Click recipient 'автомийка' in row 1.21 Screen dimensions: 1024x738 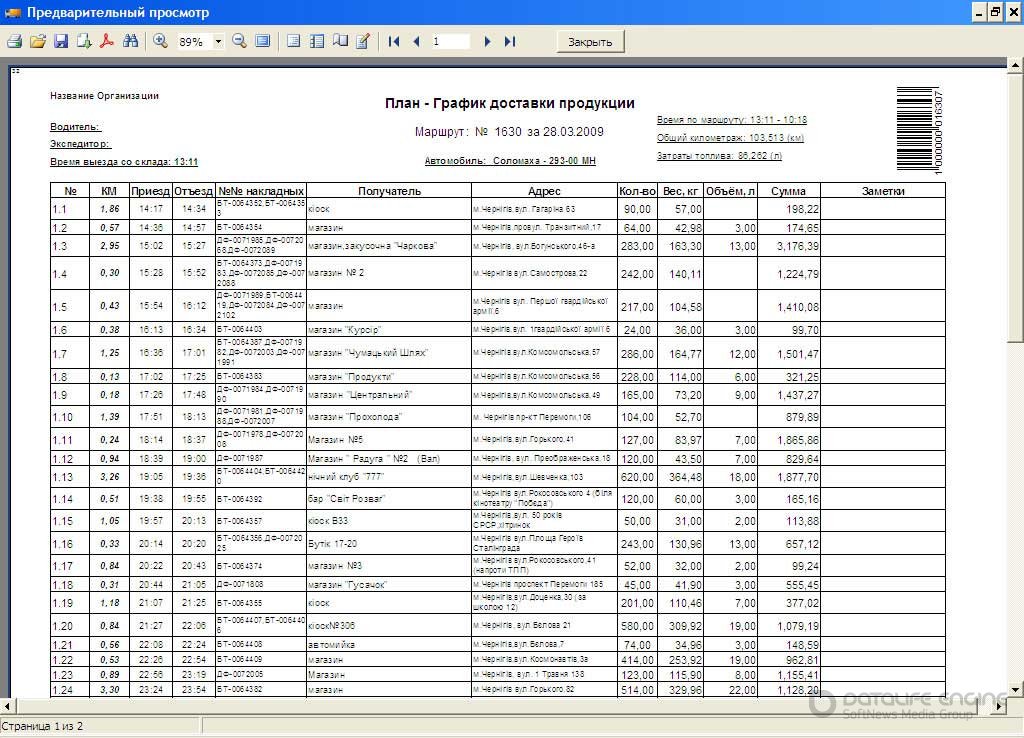pyautogui.click(x=331, y=645)
